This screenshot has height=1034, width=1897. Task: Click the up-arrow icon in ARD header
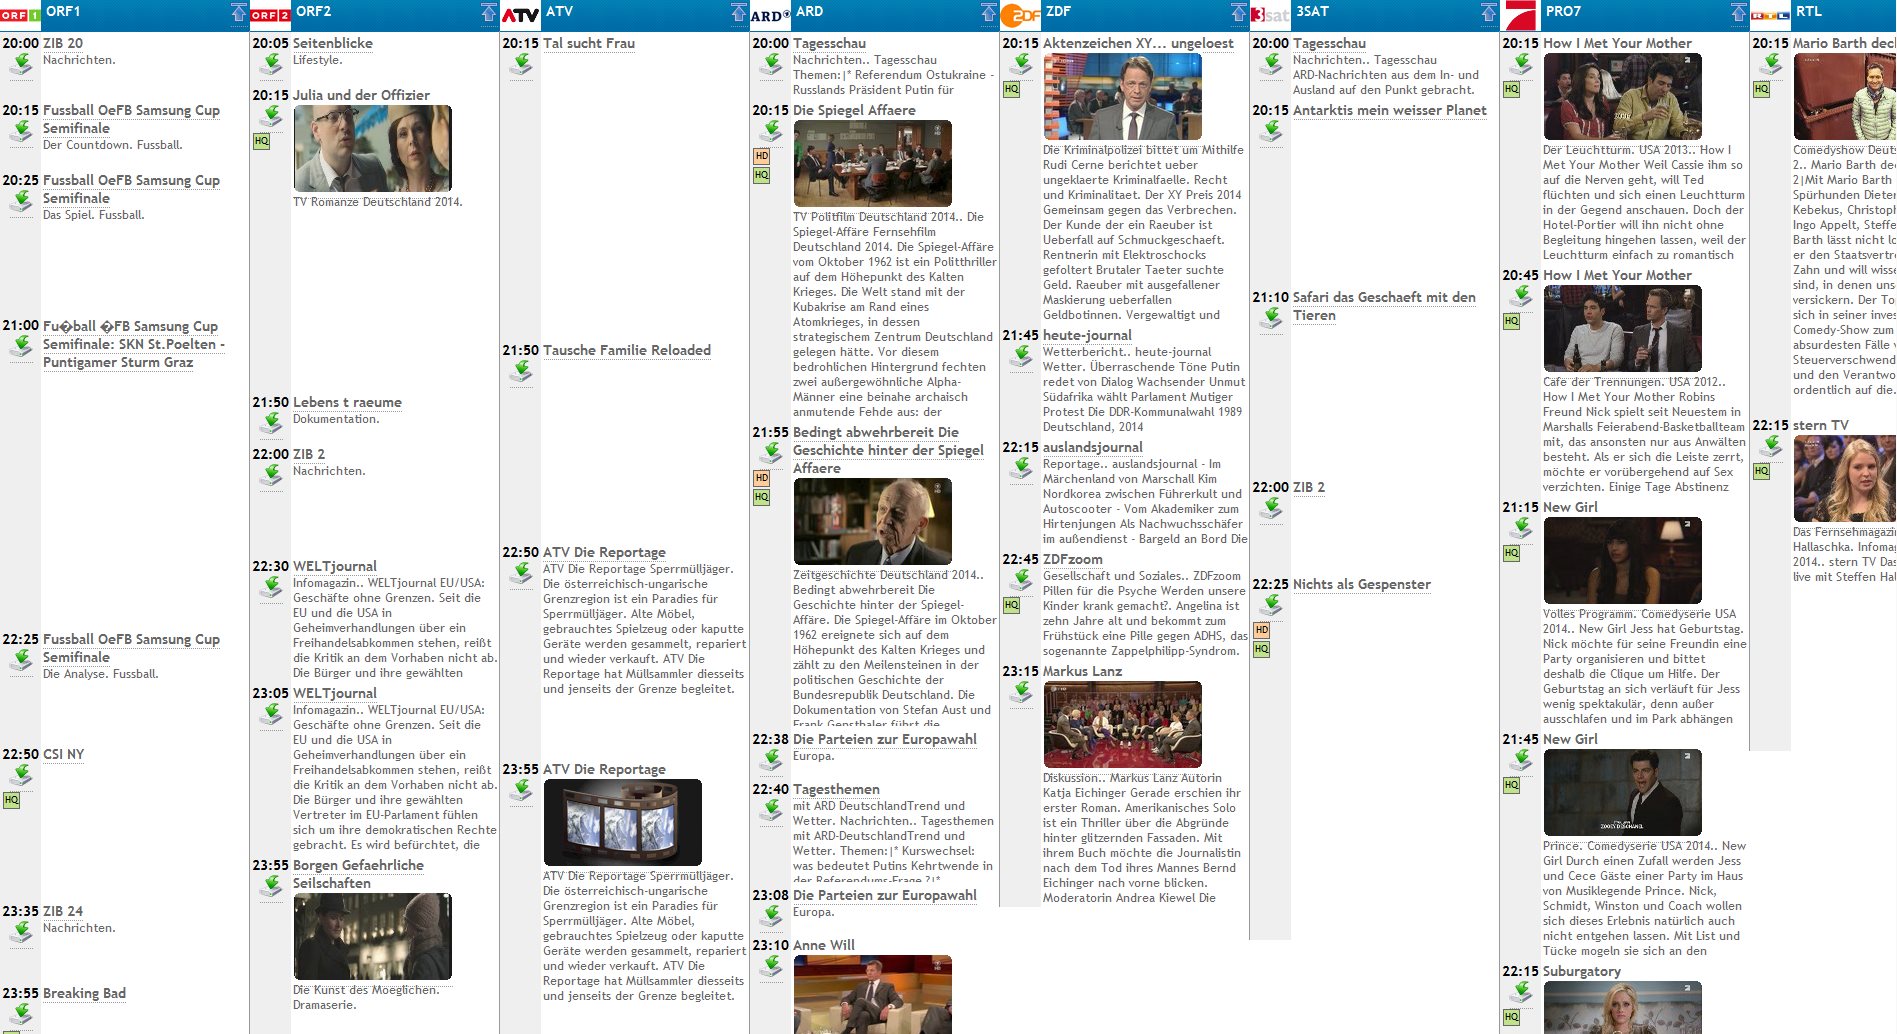pos(988,12)
